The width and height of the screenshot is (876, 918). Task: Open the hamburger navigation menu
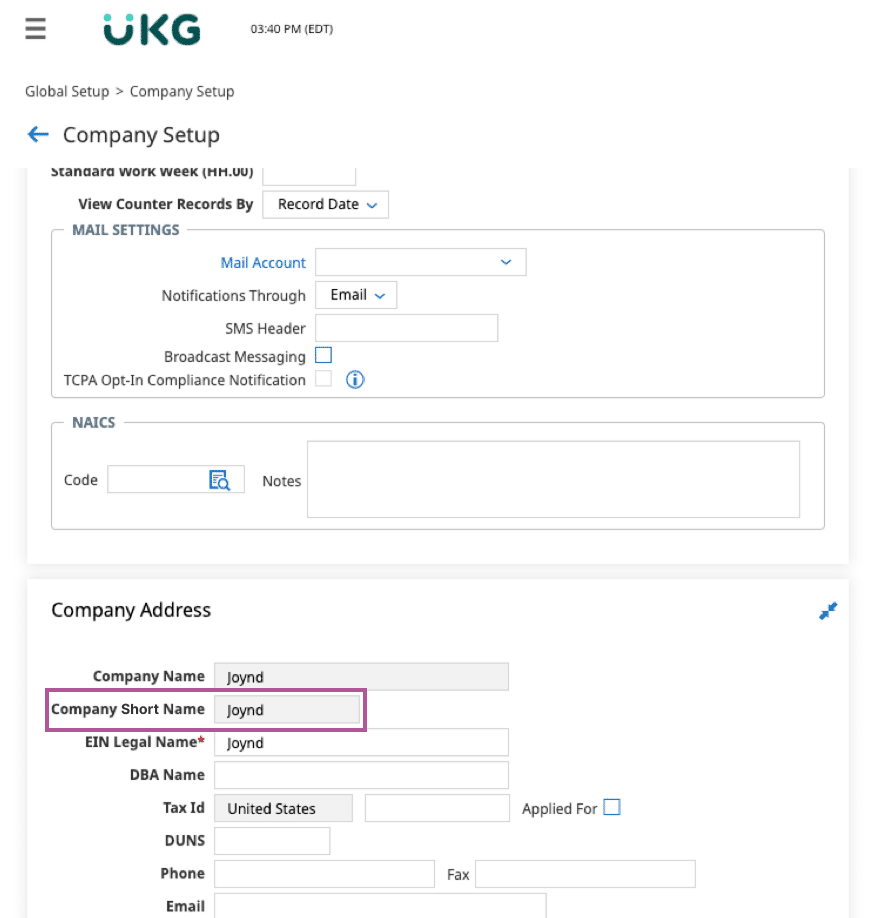[36, 29]
